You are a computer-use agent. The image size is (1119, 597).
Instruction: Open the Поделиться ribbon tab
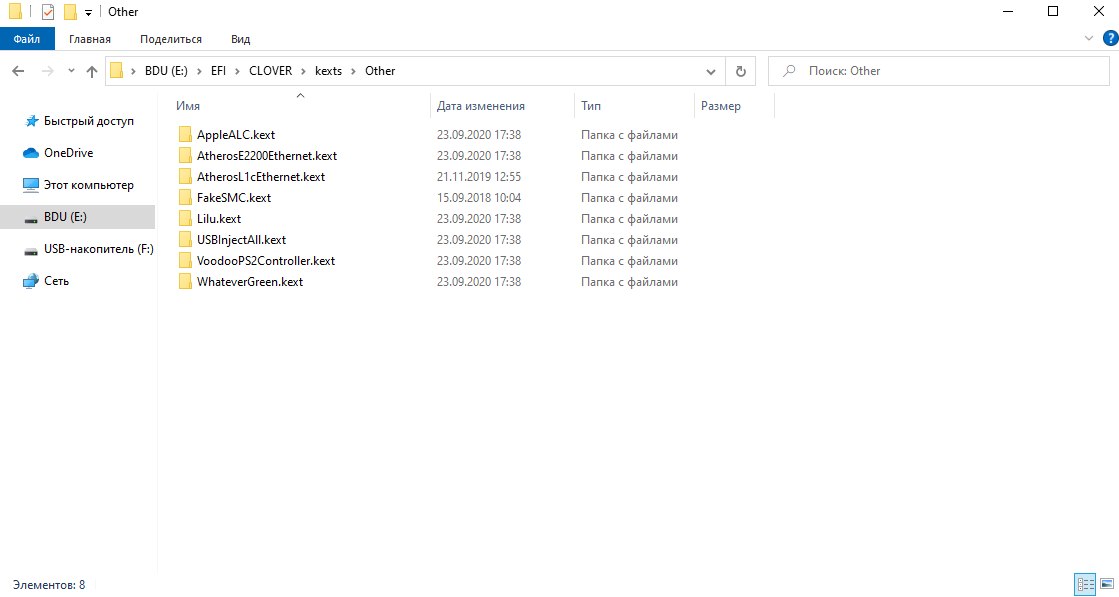[171, 39]
